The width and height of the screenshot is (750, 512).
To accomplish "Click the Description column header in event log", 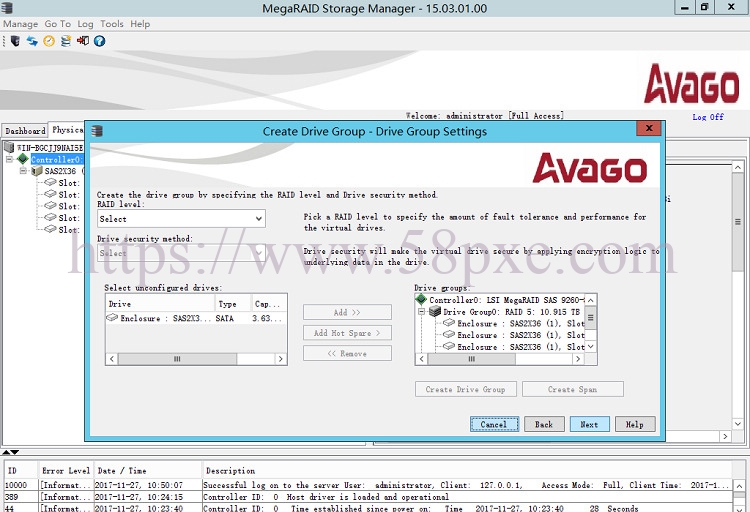I will [x=466, y=470].
